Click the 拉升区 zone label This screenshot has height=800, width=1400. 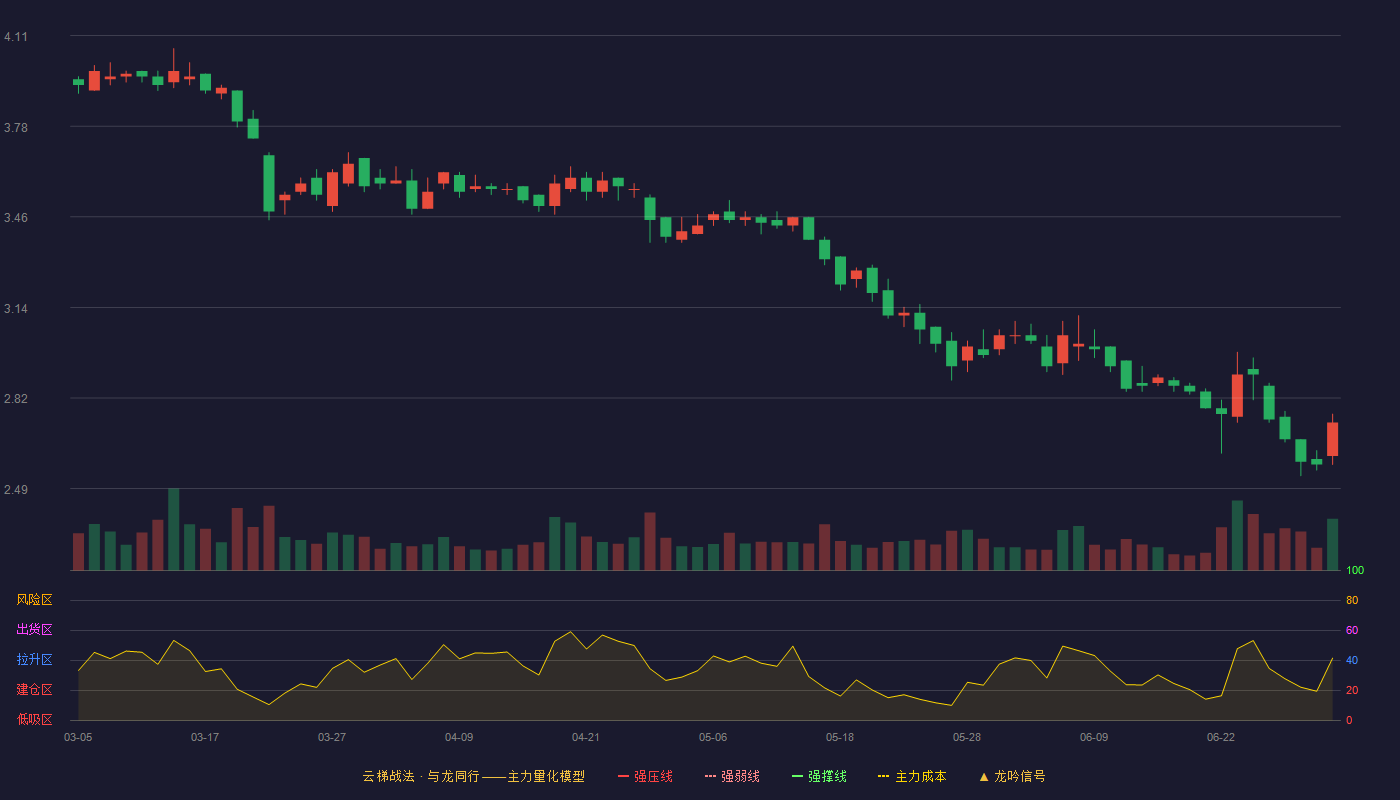[x=34, y=660]
